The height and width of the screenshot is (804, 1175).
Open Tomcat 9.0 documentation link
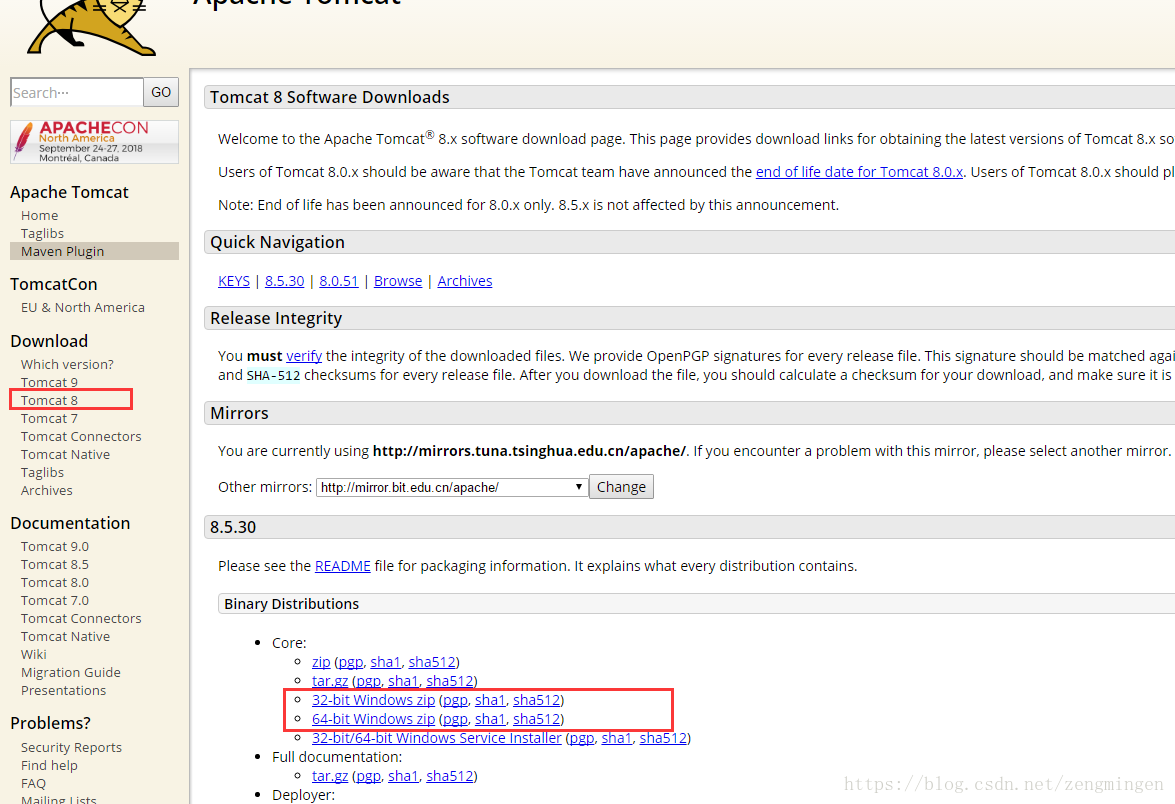pos(55,547)
